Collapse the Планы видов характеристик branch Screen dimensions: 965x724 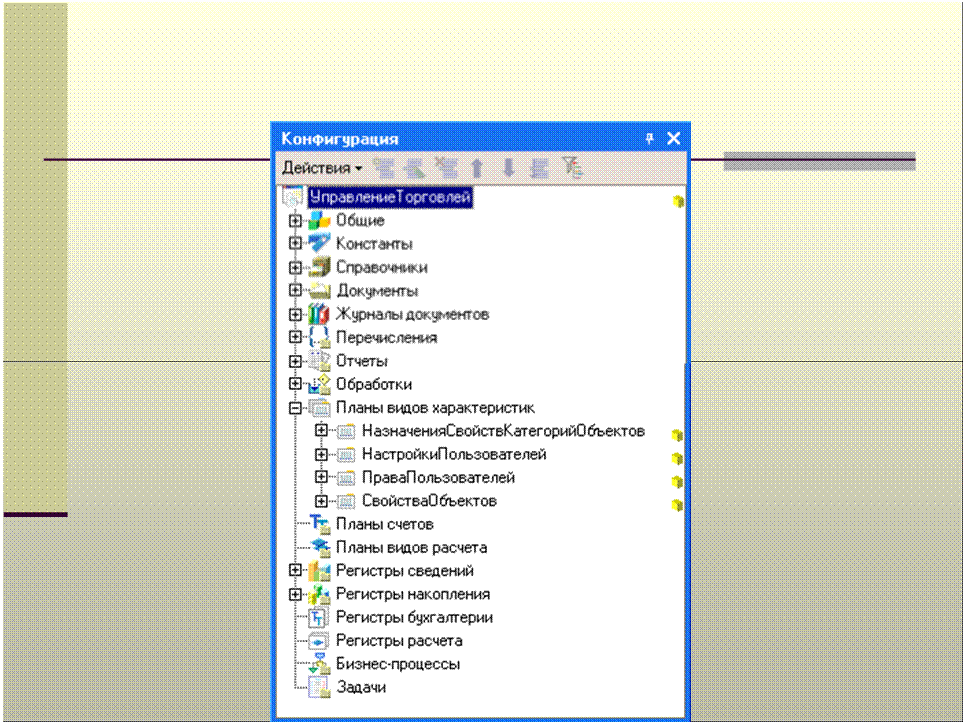click(295, 408)
